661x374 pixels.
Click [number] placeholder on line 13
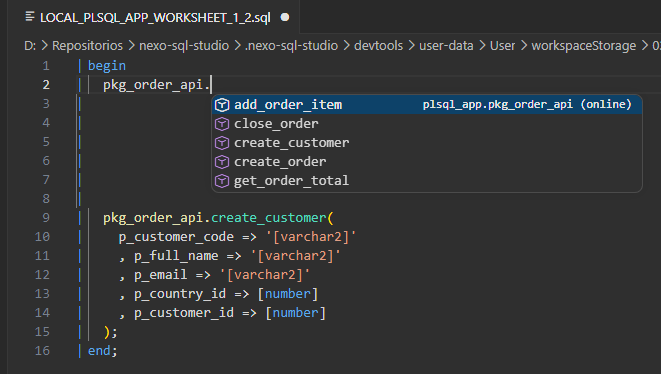(288, 294)
